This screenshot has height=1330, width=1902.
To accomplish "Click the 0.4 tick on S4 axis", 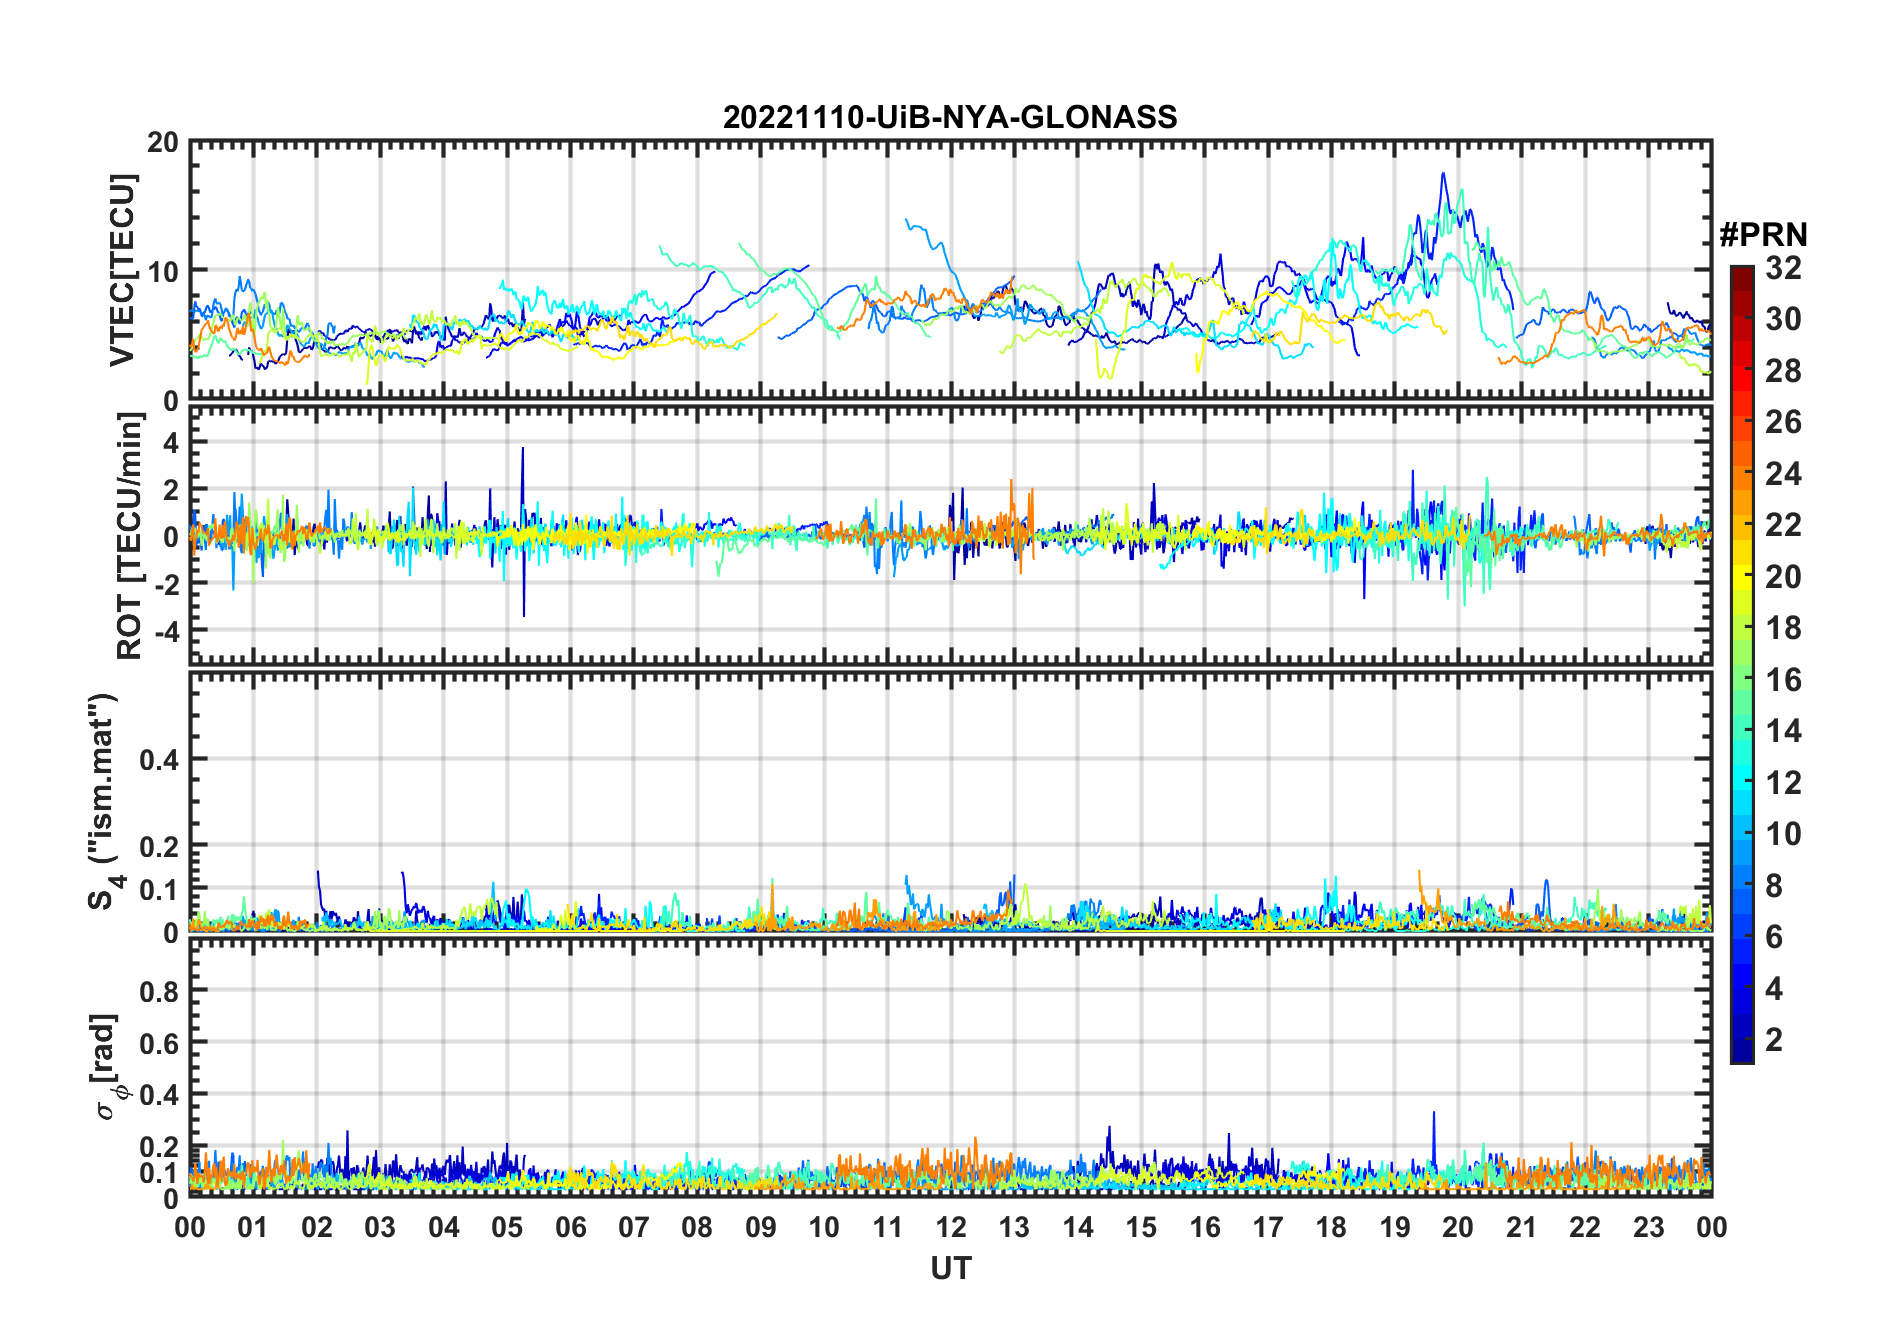I will point(159,760).
